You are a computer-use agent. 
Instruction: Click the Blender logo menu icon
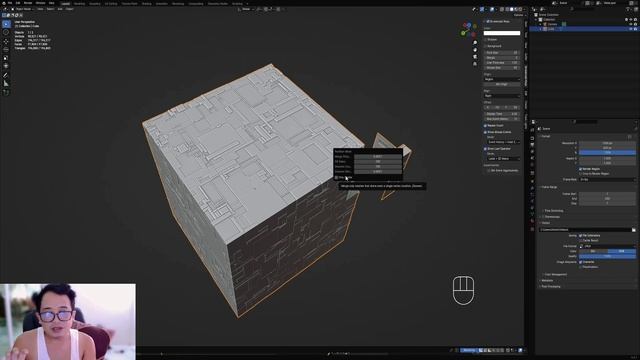[4, 3]
